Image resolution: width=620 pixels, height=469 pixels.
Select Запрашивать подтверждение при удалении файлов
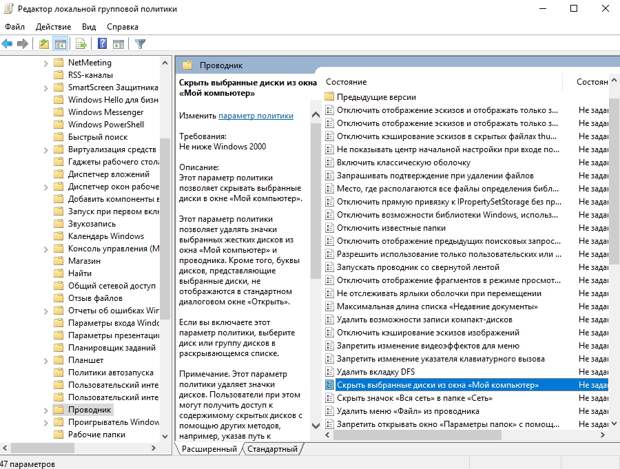tap(435, 176)
